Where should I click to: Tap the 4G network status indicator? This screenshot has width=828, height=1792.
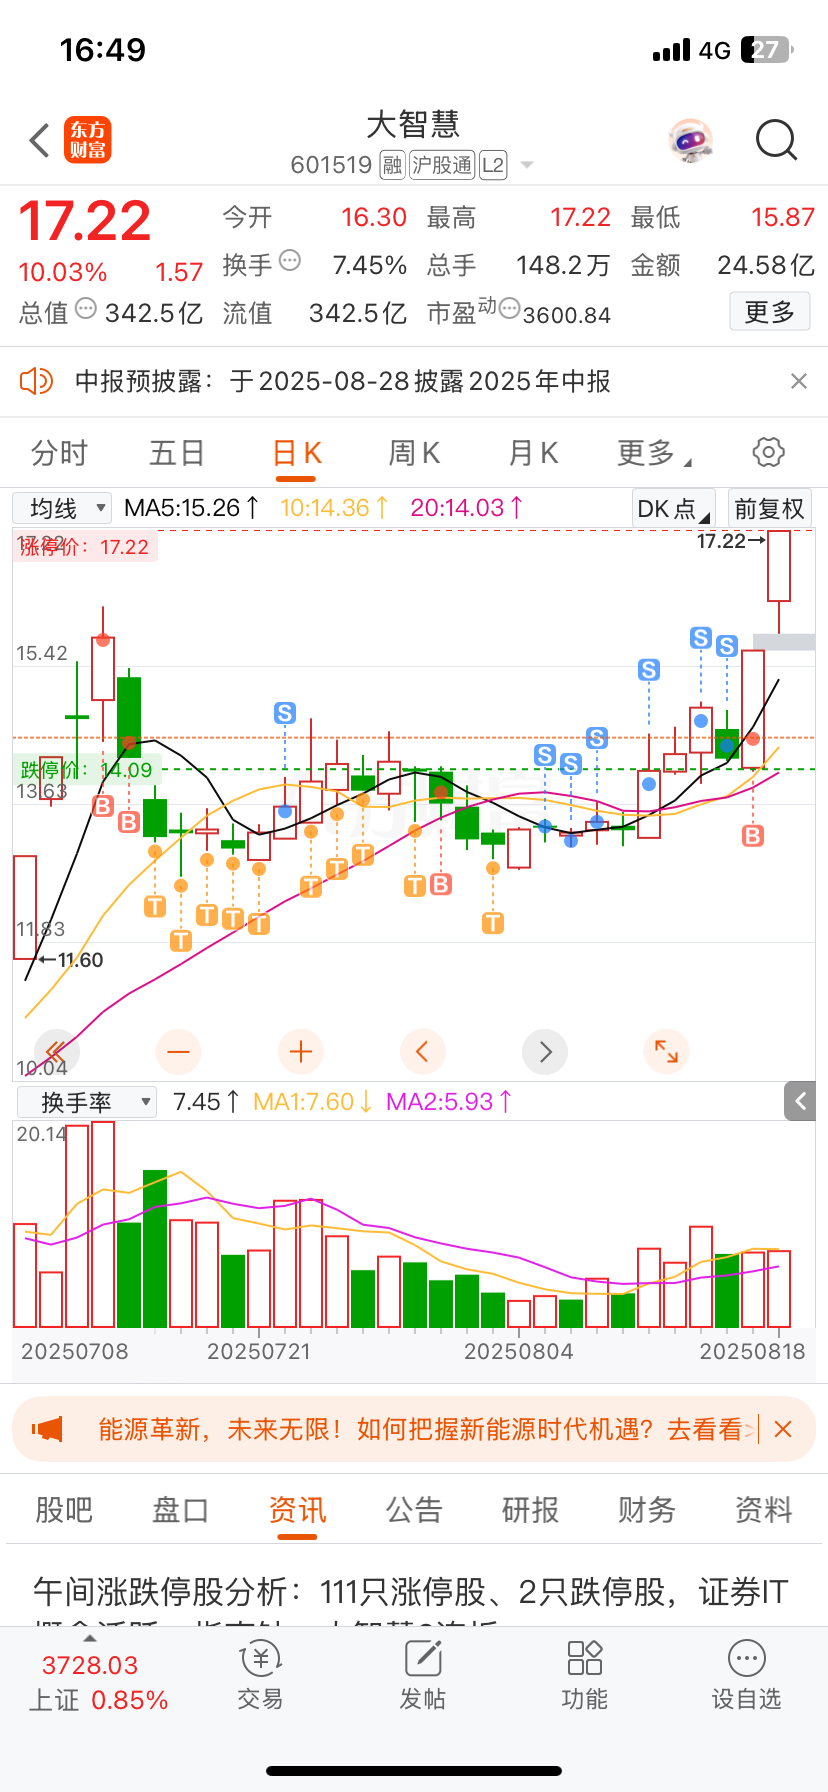click(715, 50)
